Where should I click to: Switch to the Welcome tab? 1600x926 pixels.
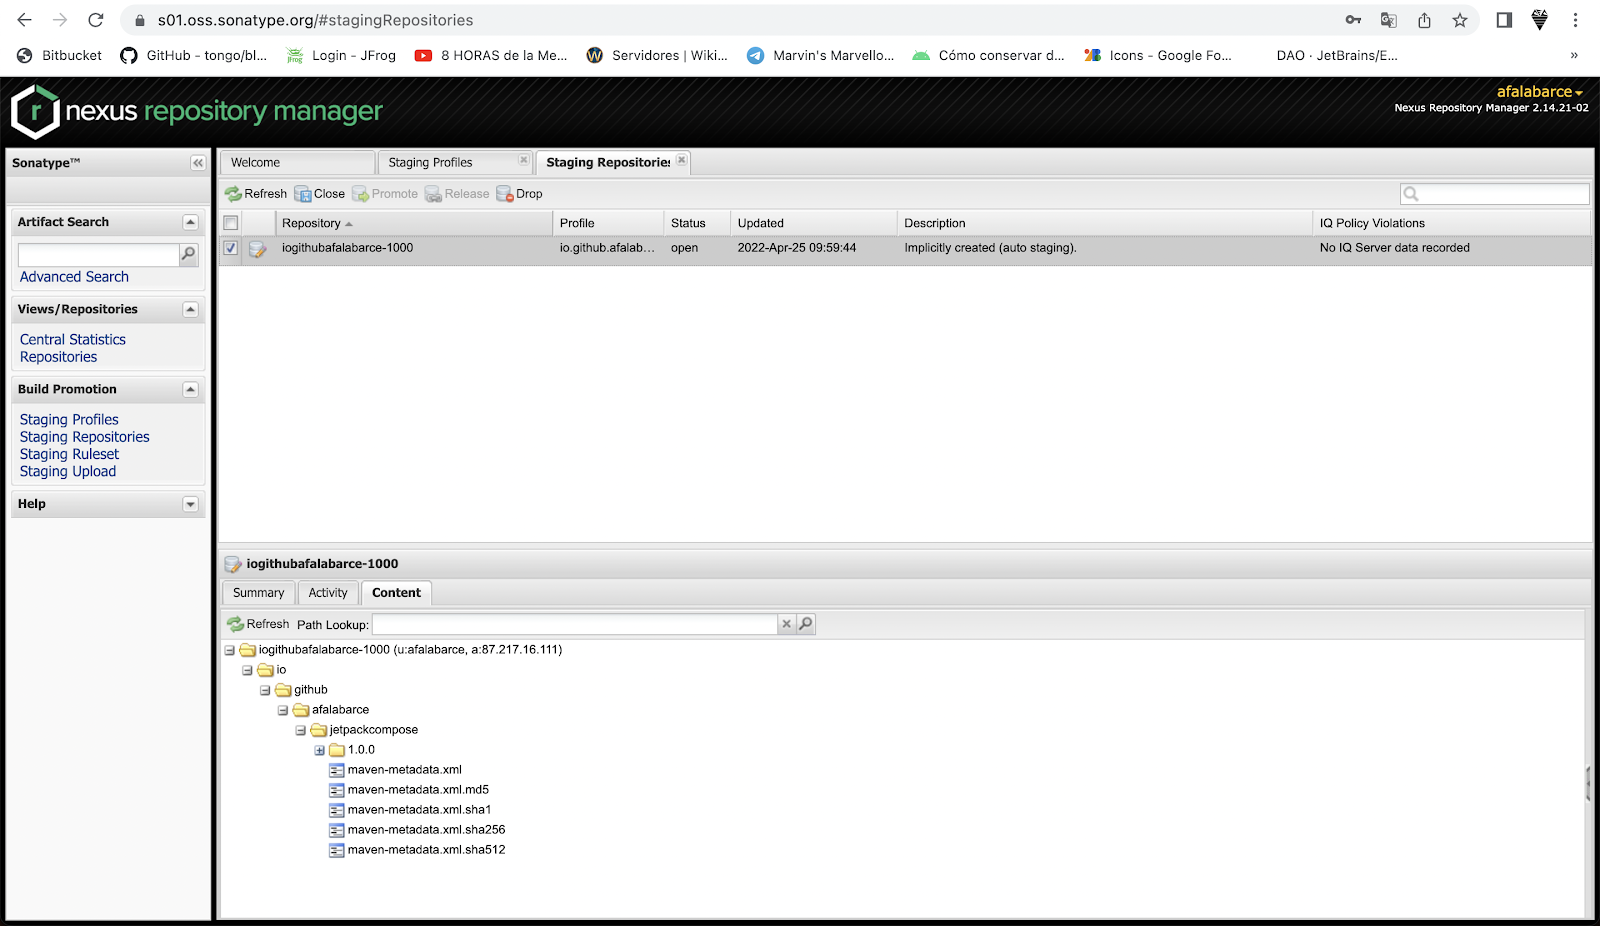click(x=297, y=163)
